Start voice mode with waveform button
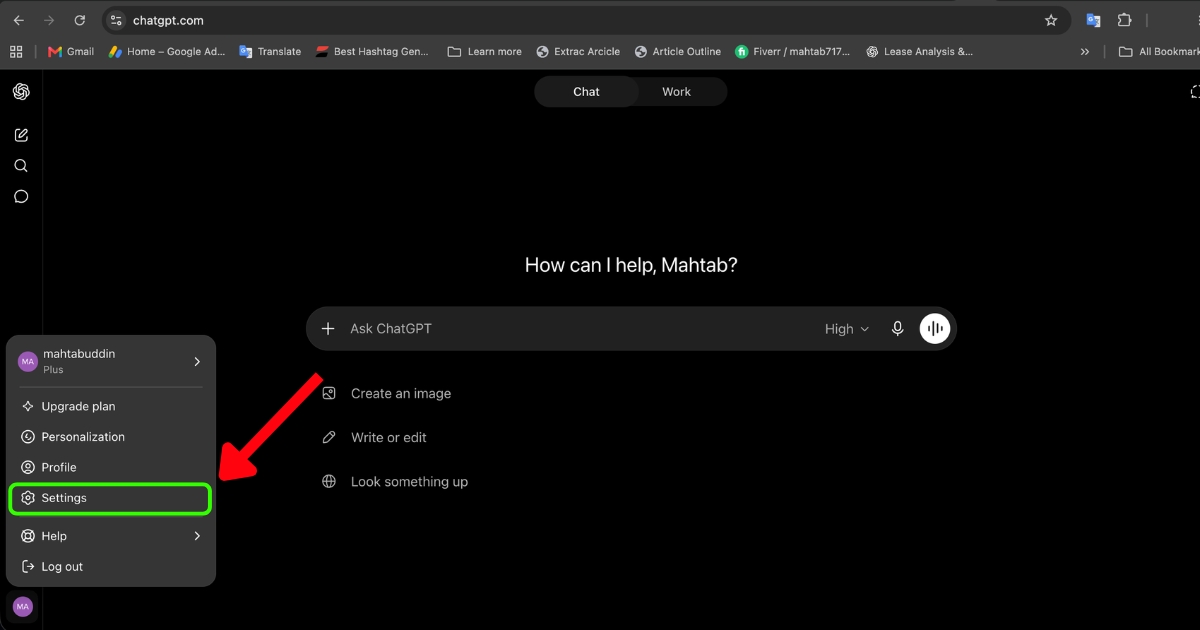 pyautogui.click(x=935, y=329)
